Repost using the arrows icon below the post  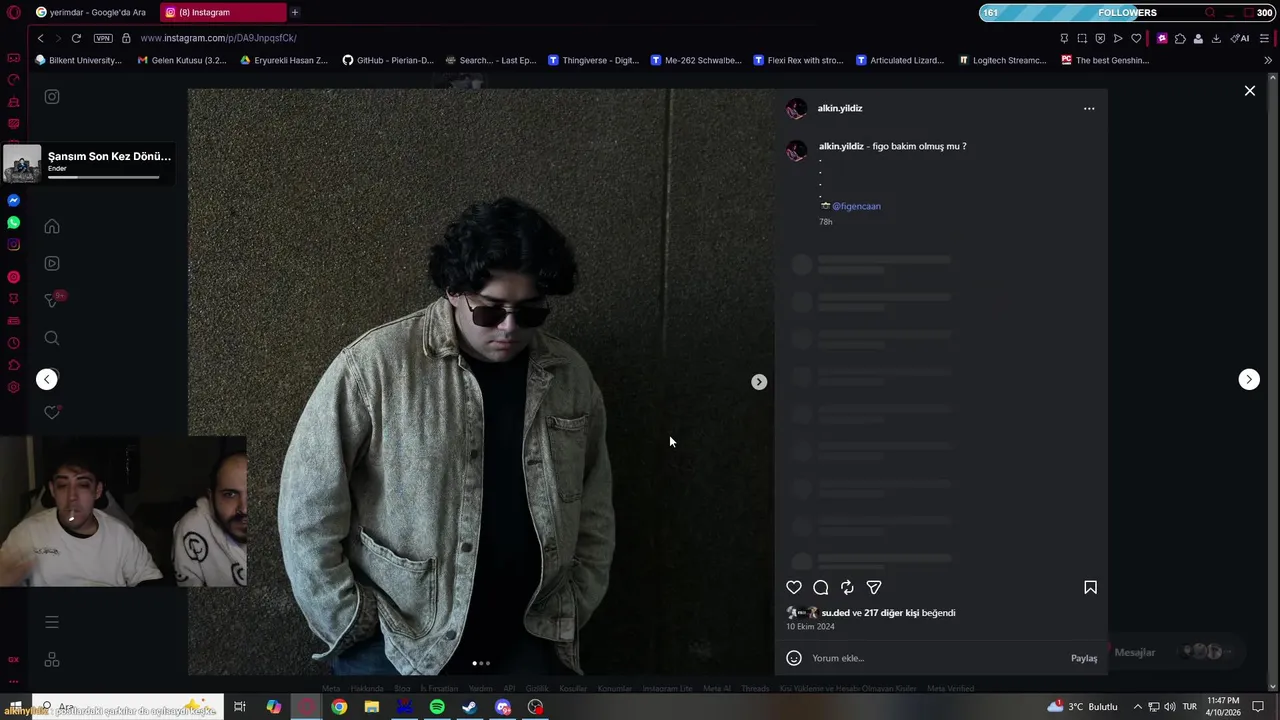click(847, 588)
